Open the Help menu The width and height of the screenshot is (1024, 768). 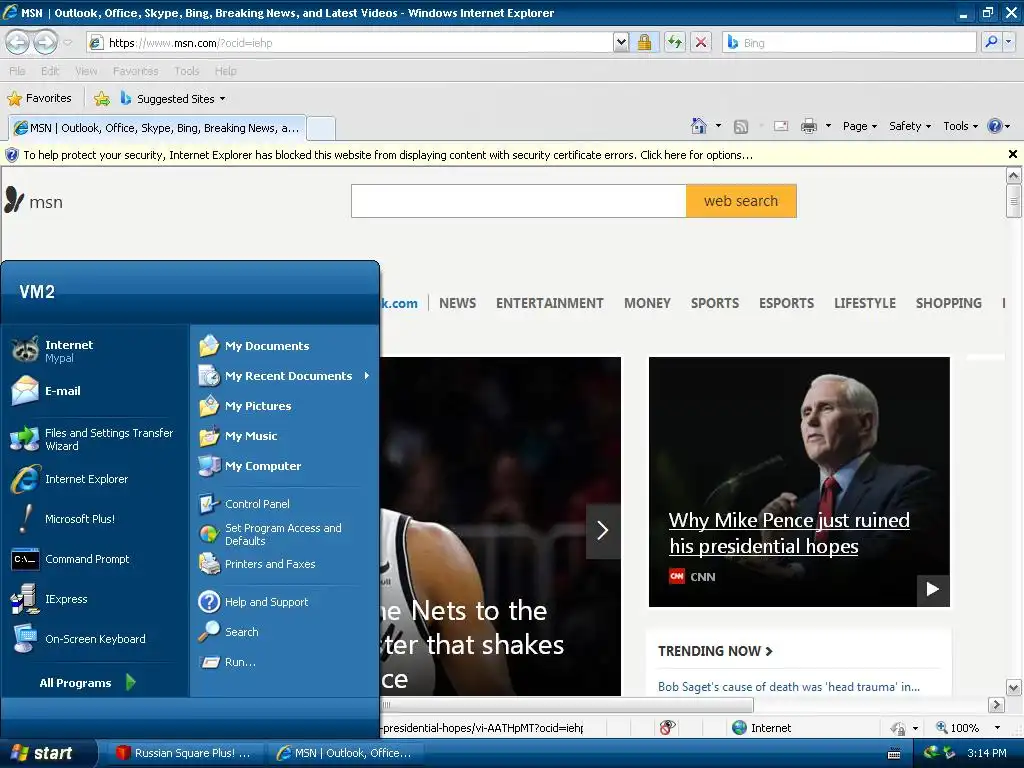(225, 71)
